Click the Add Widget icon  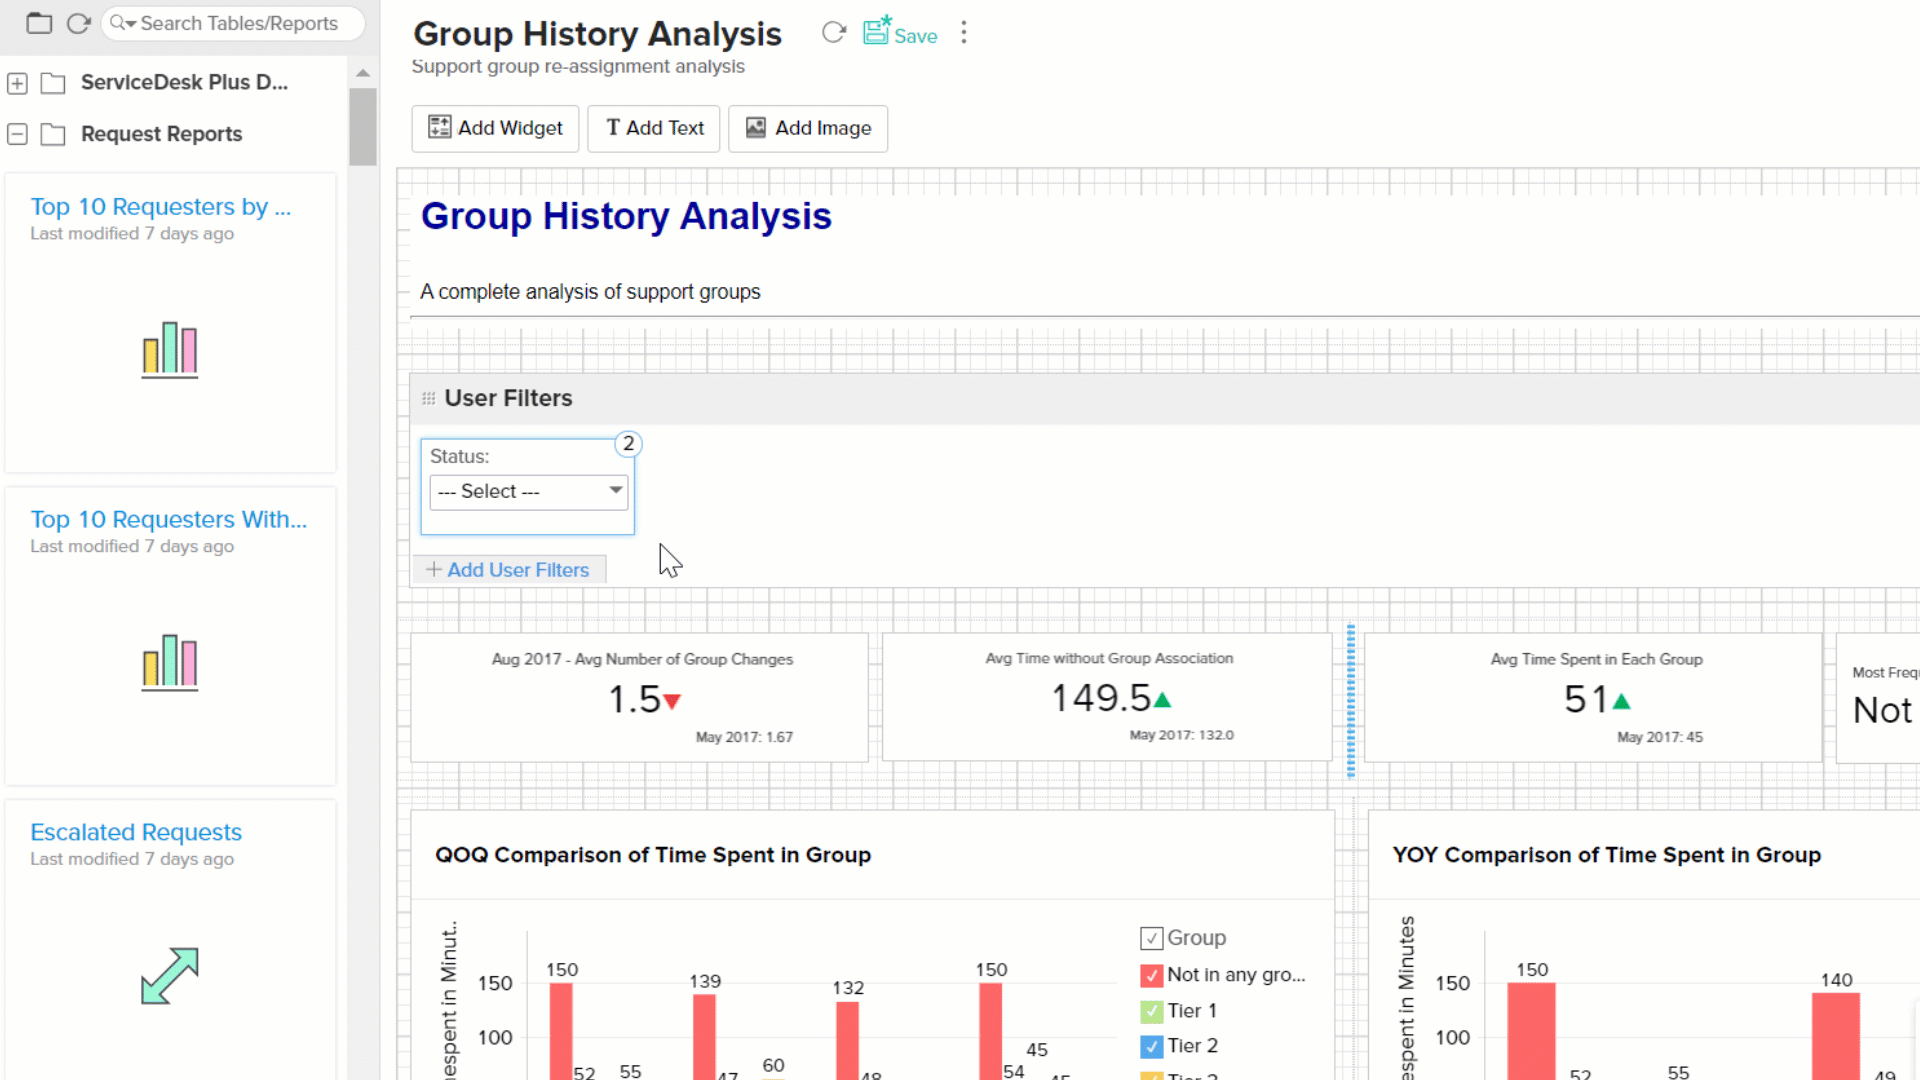click(439, 128)
